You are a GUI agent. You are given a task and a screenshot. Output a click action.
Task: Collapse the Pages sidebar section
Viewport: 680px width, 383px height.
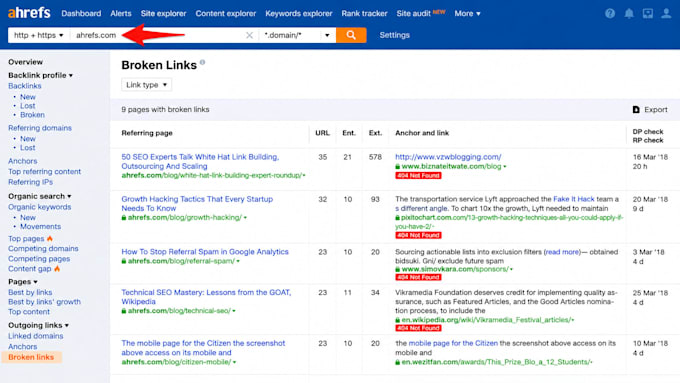coord(23,282)
